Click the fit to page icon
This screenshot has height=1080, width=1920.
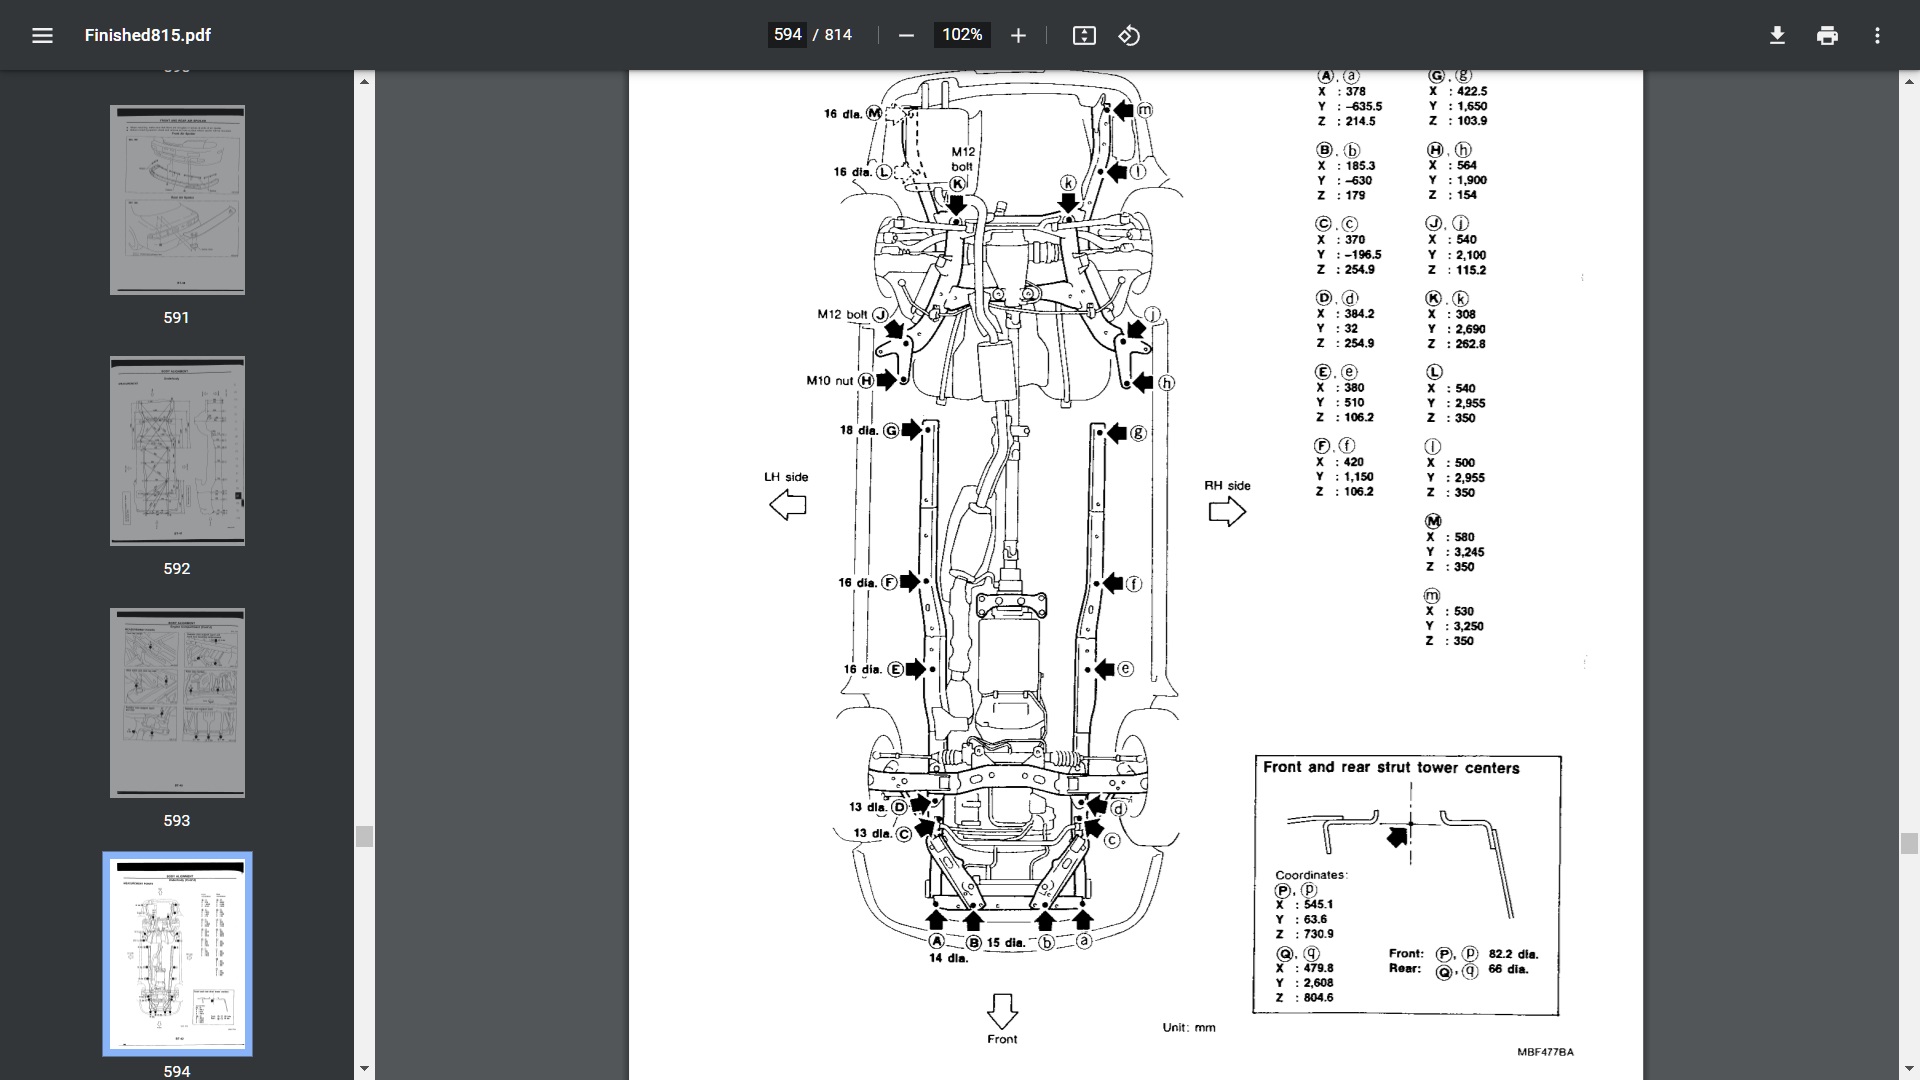tap(1084, 36)
